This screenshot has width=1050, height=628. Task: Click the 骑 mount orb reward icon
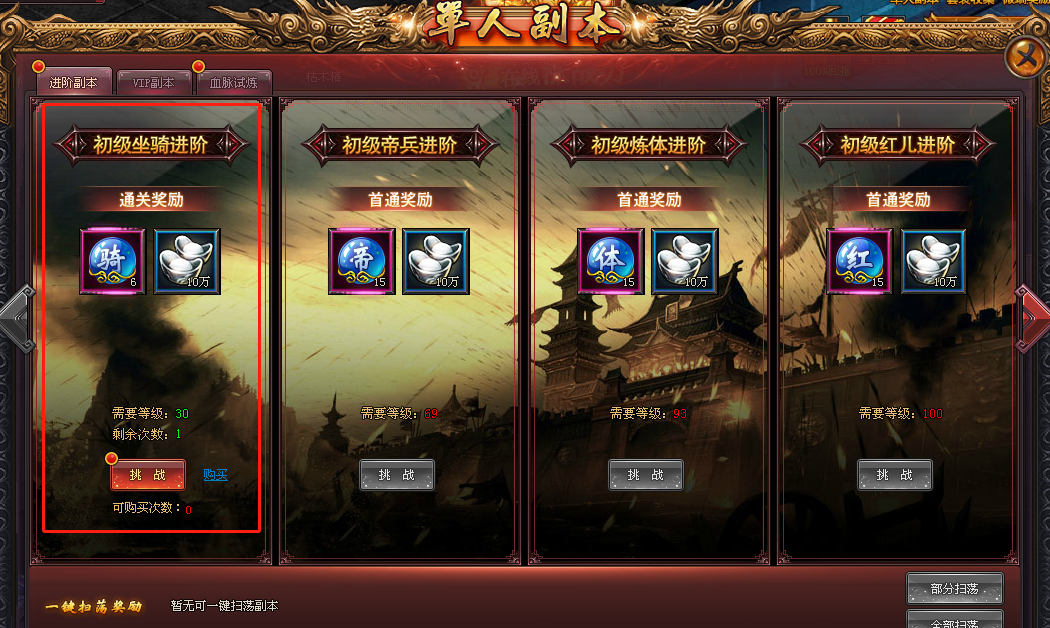coord(112,261)
